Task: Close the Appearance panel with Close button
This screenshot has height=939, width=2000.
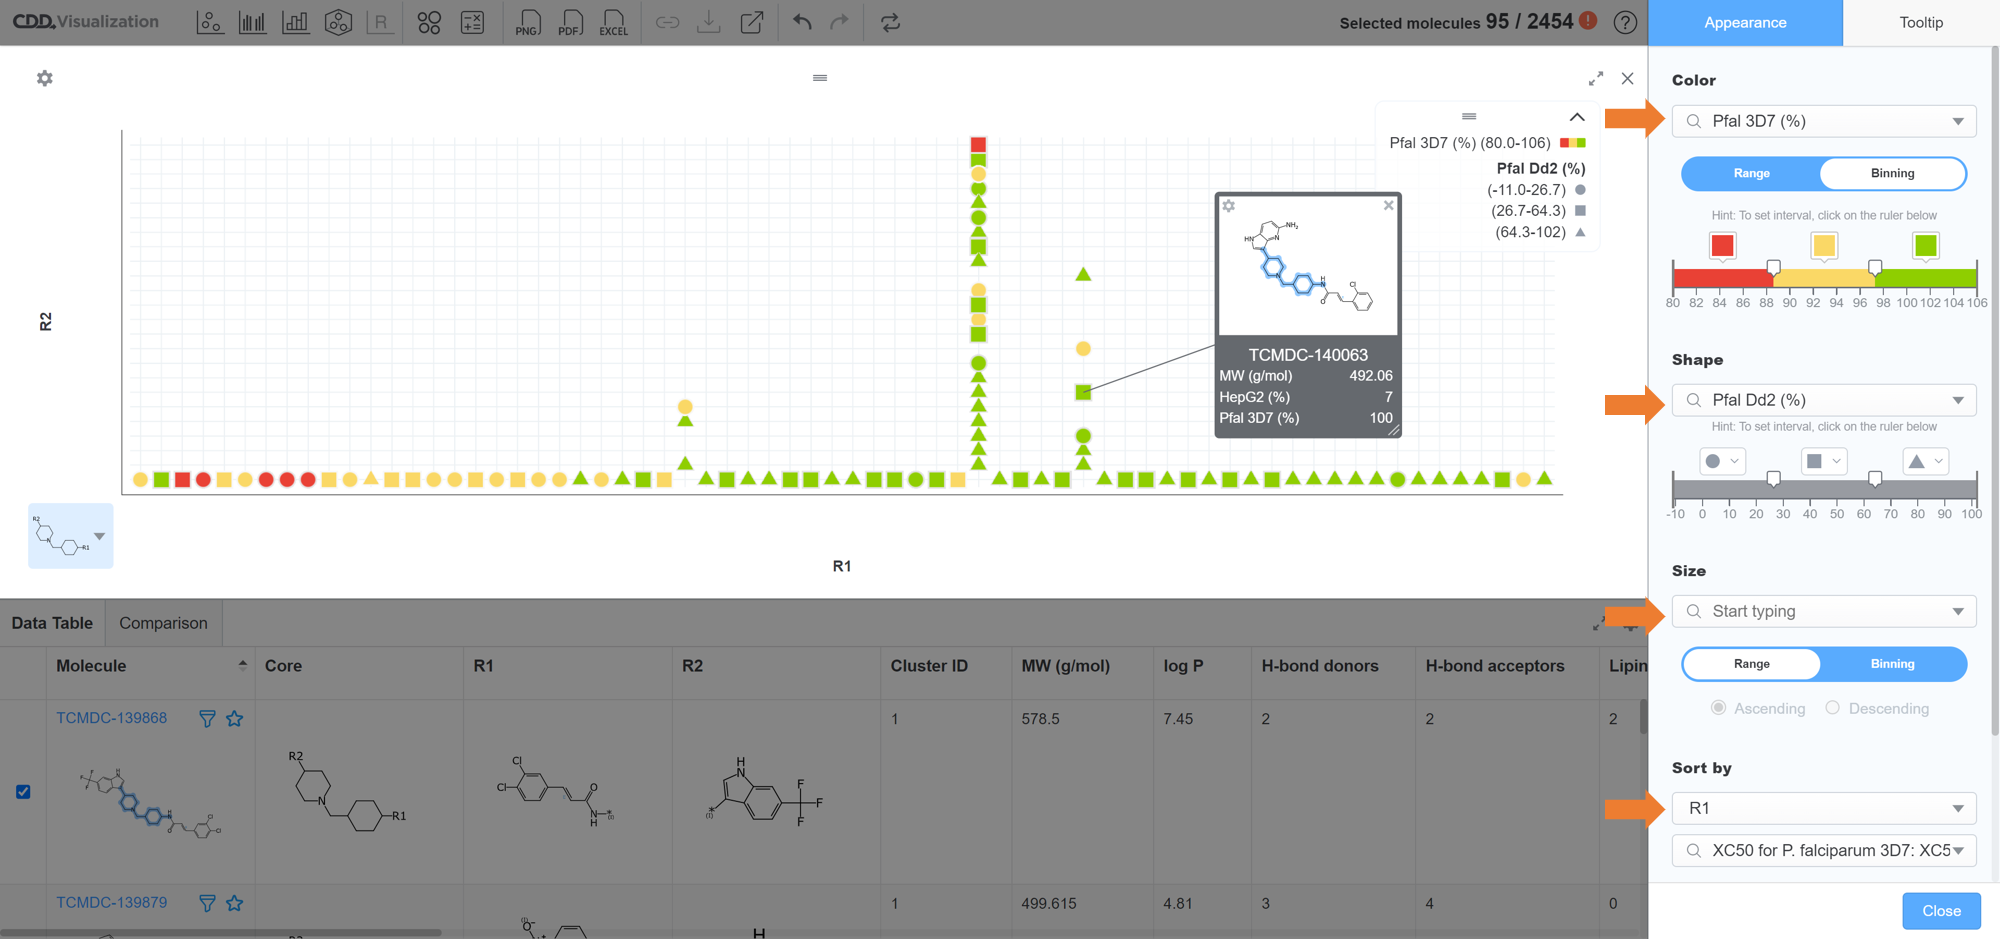Action: 1941,911
